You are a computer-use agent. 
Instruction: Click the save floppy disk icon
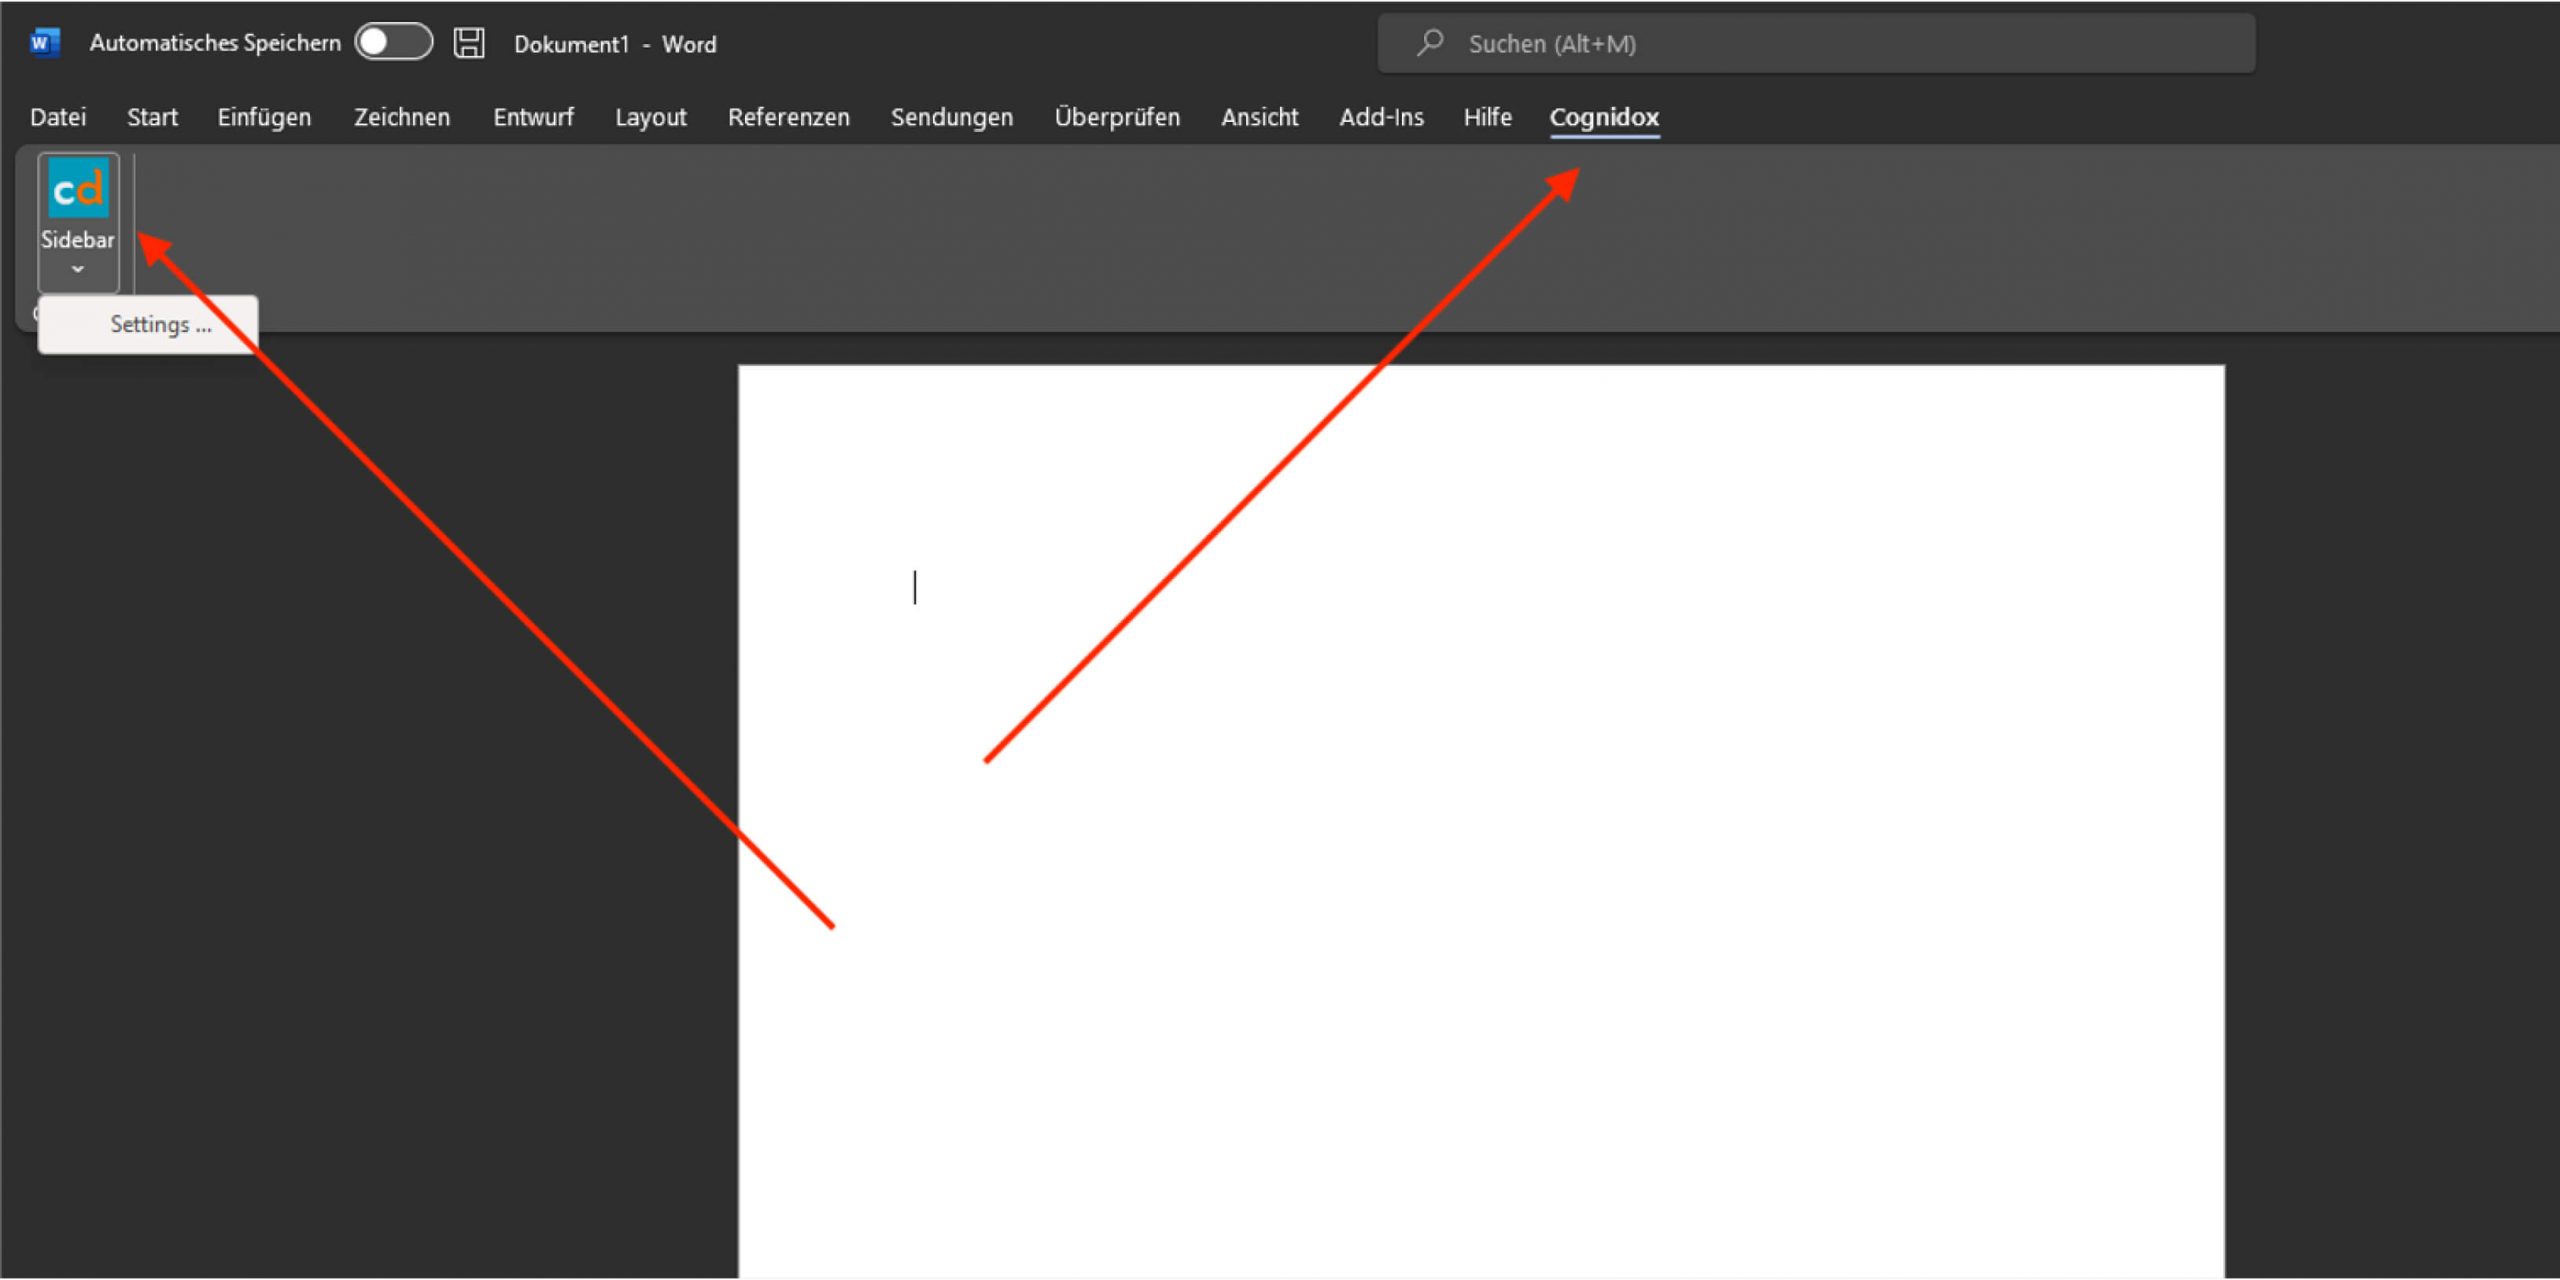pos(468,43)
